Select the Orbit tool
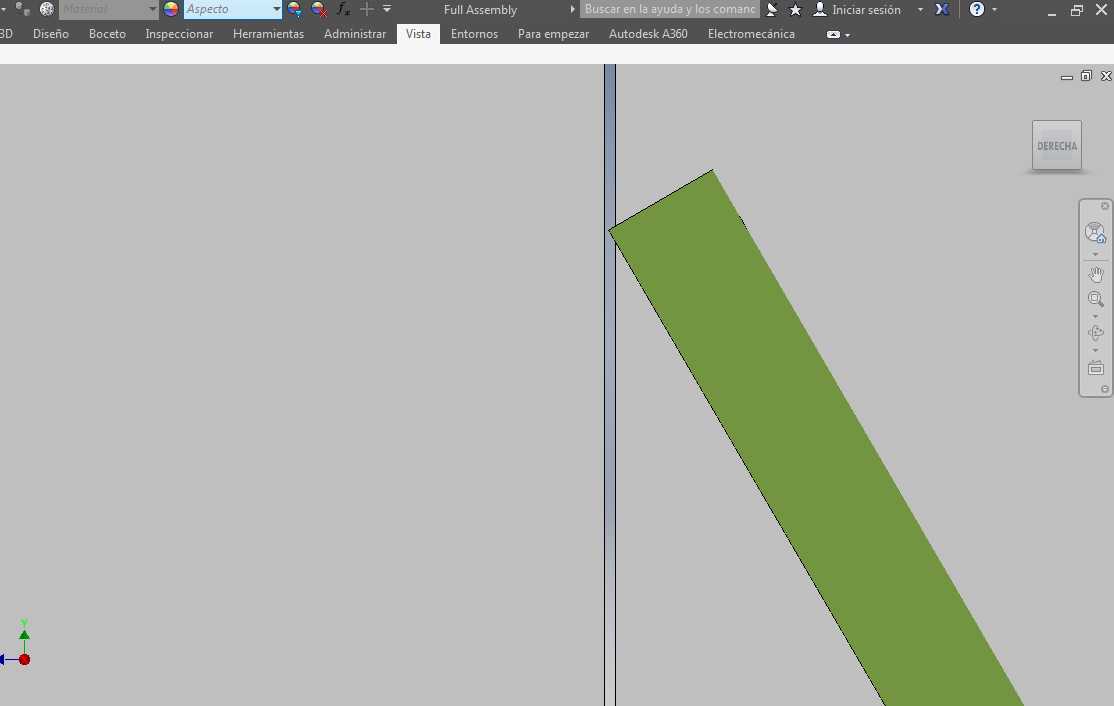This screenshot has width=1114, height=706. pyautogui.click(x=1096, y=332)
